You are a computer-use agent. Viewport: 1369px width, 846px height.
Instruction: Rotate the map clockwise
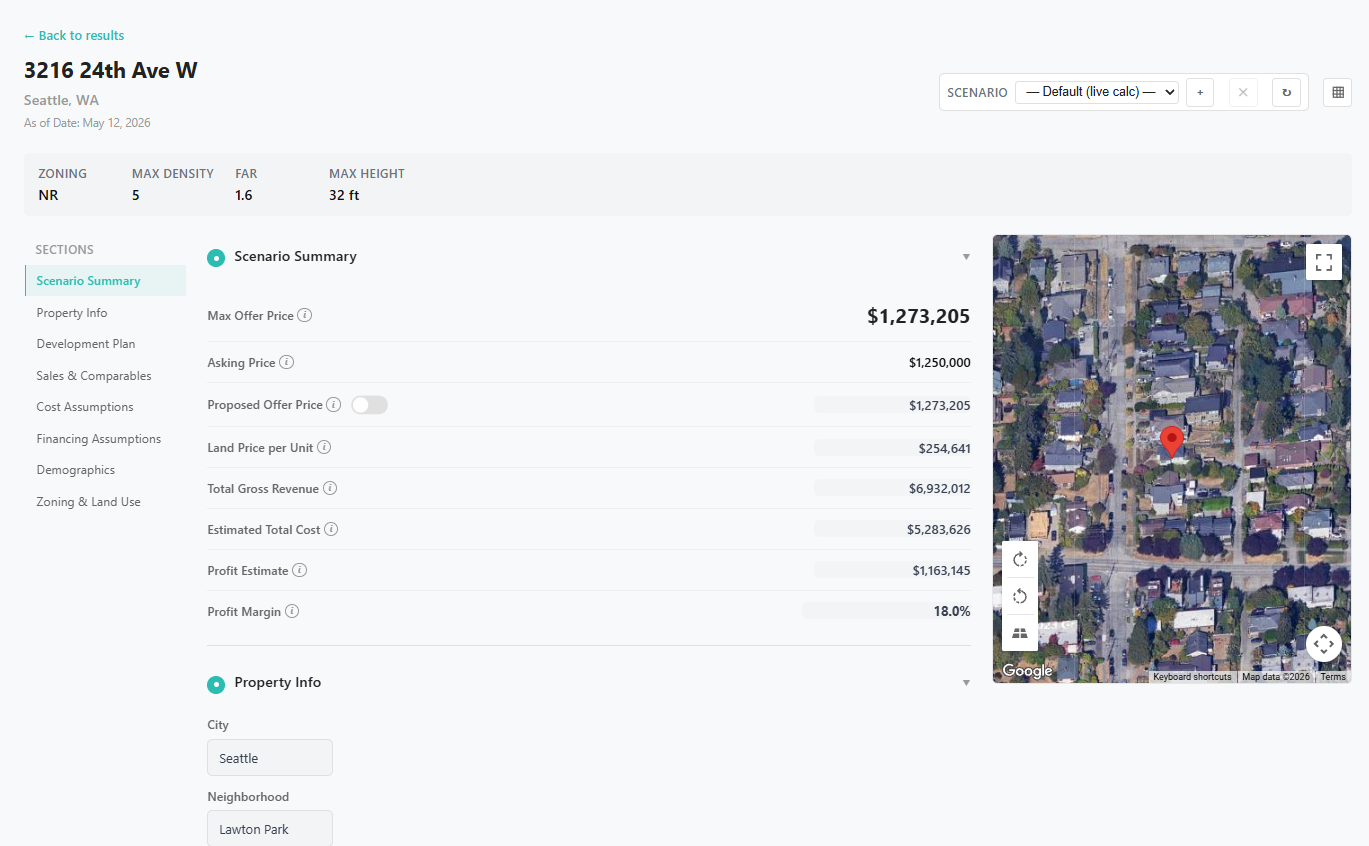coord(1020,559)
